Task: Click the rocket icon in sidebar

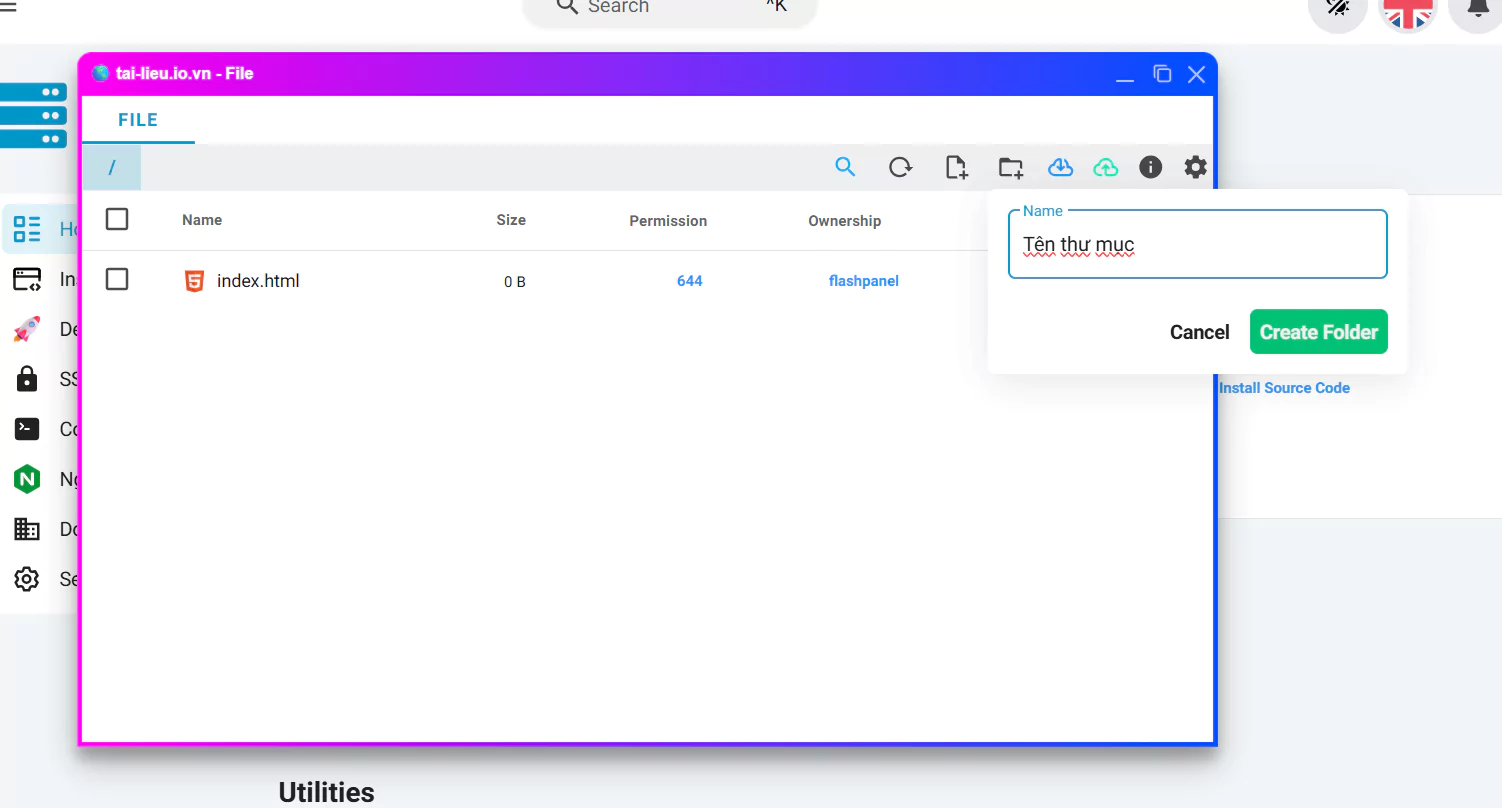Action: 27,329
